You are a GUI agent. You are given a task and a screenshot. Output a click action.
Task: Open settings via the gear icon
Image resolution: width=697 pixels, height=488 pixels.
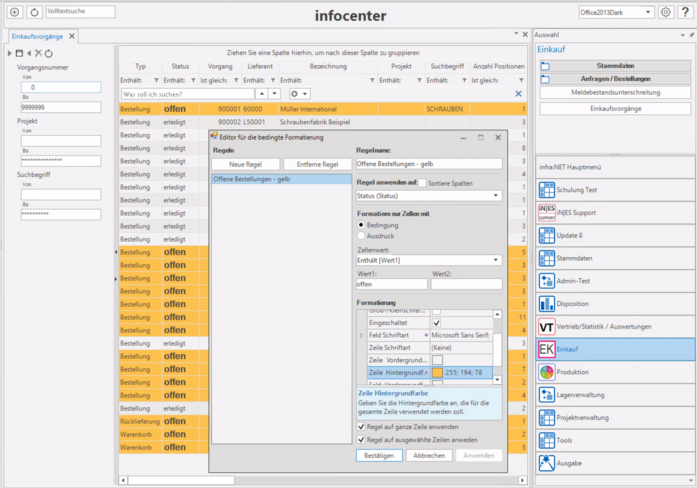665,12
